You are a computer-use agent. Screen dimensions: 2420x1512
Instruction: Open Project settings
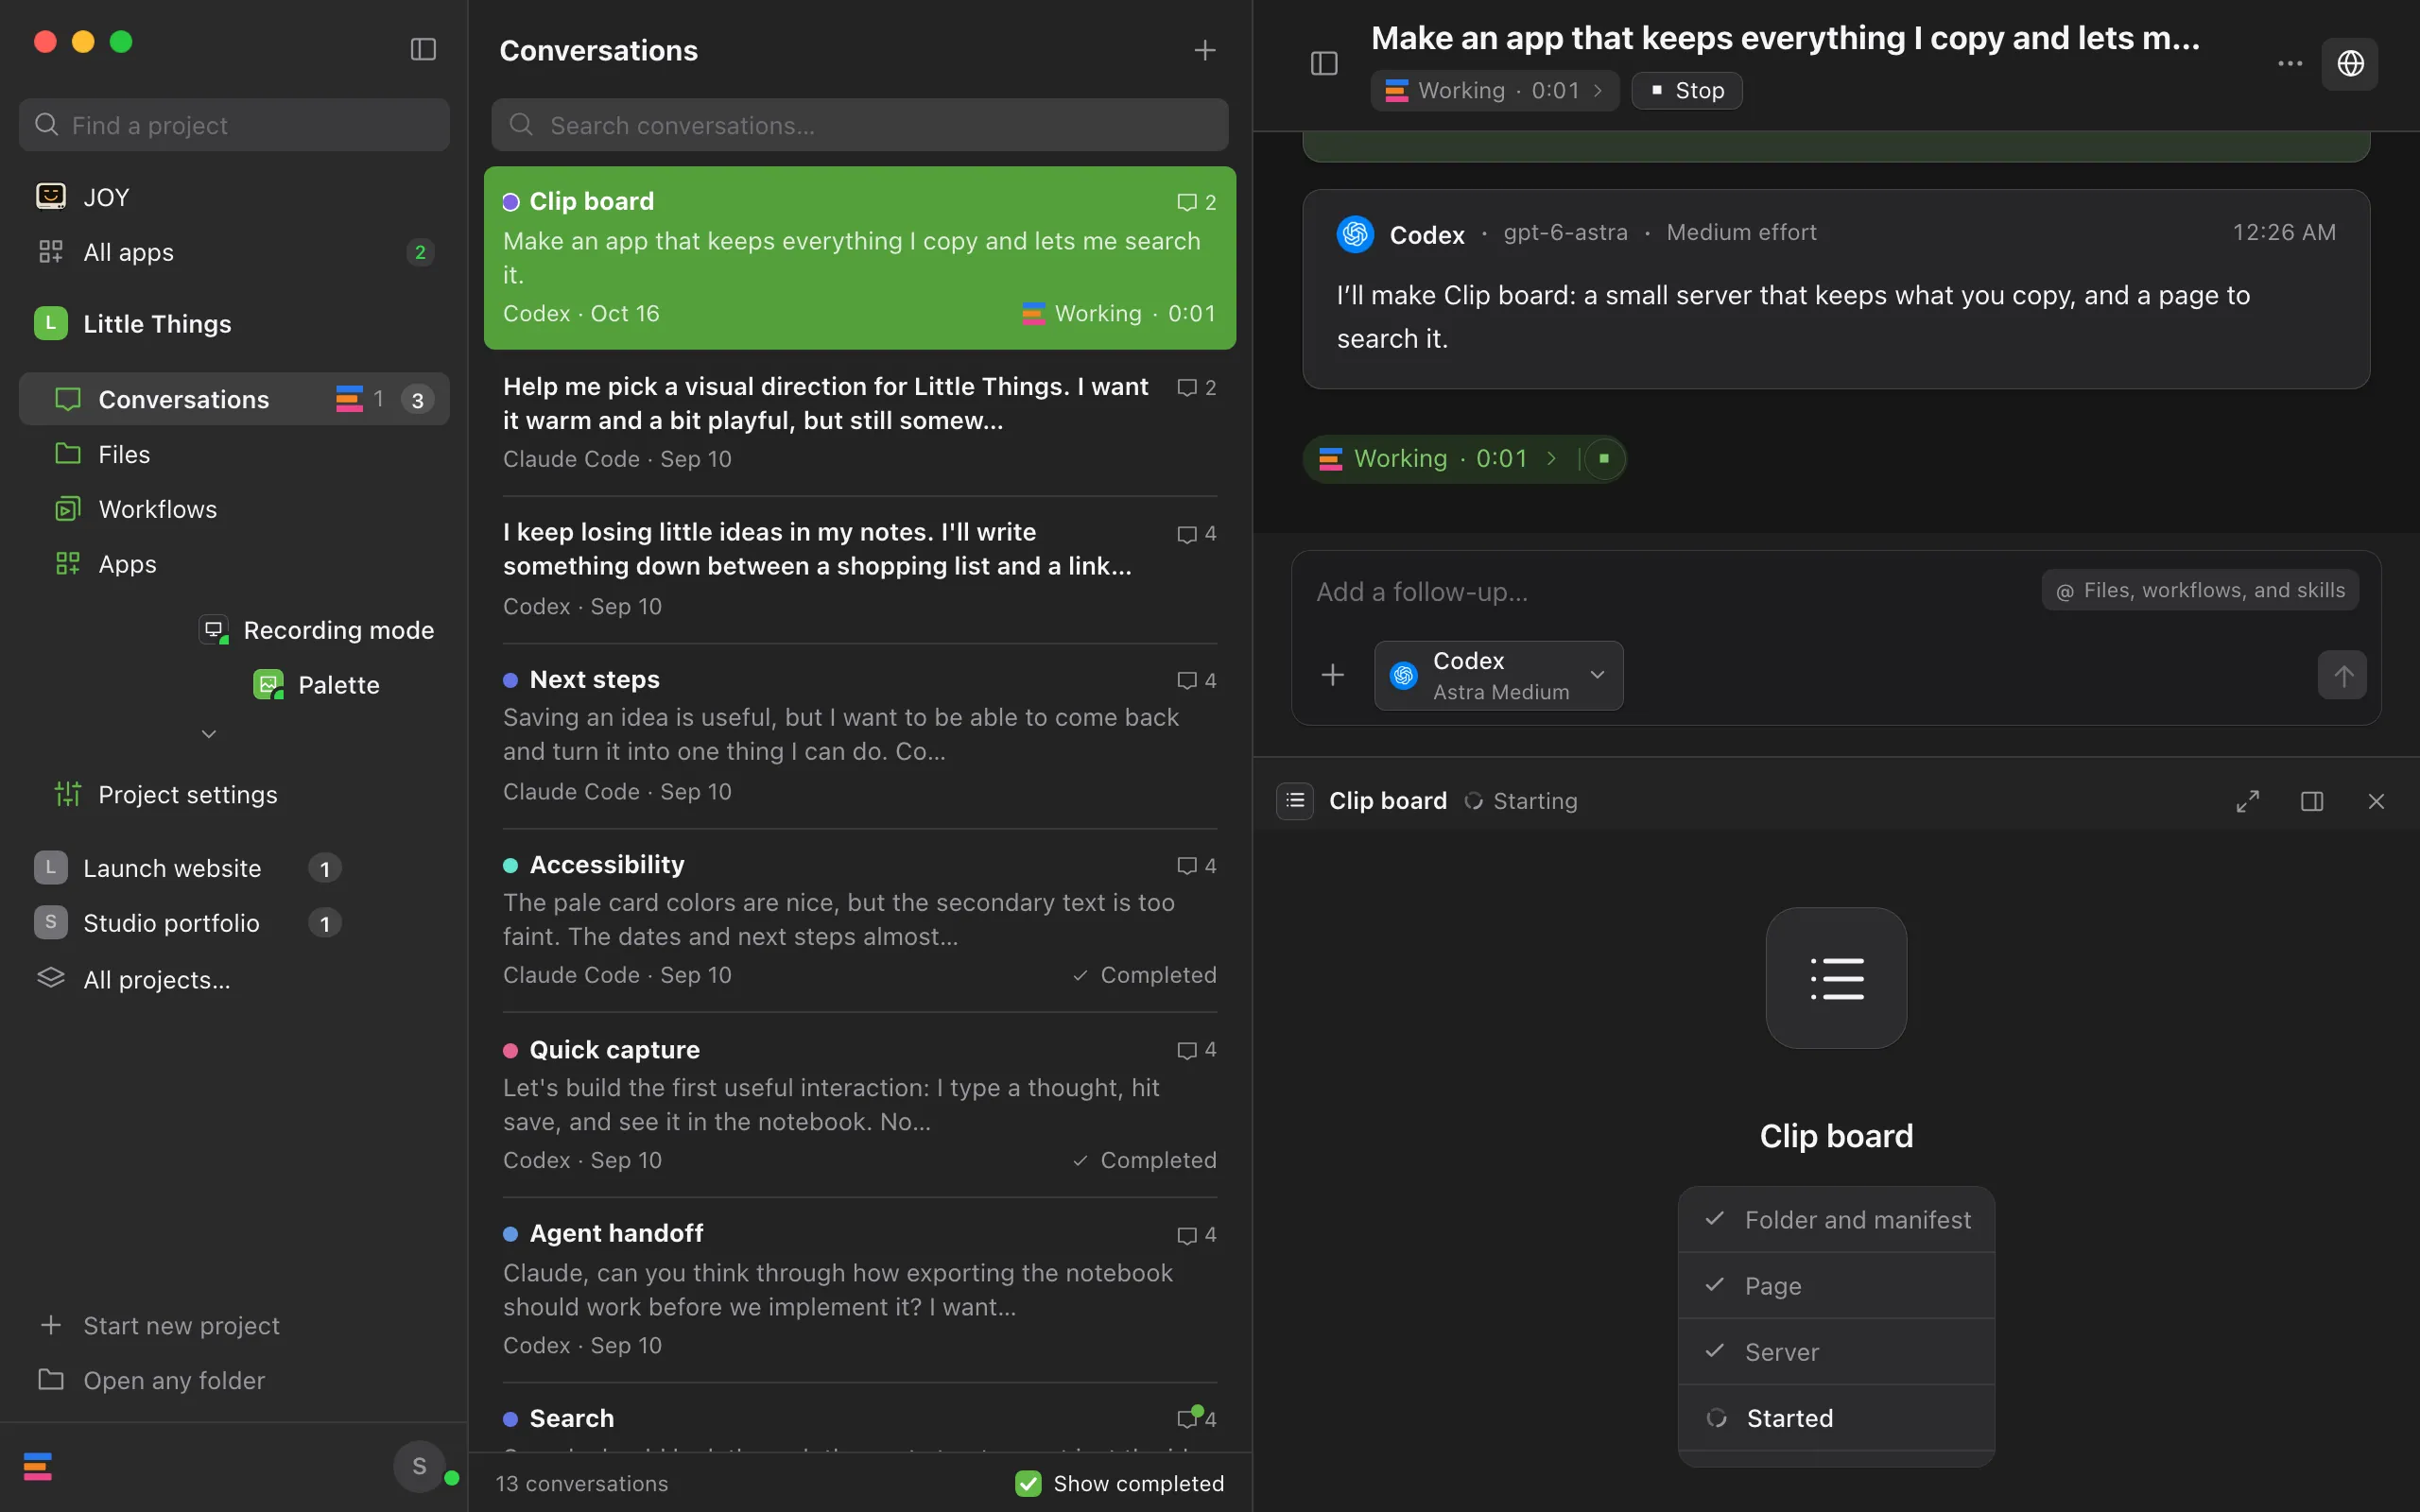tap(234, 795)
